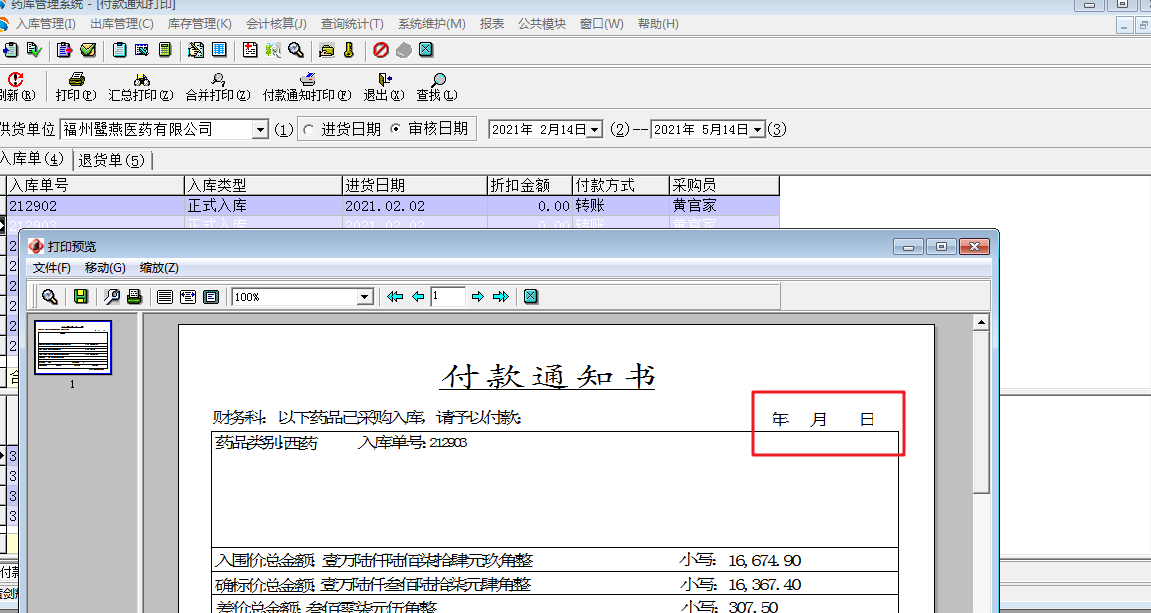Select the row with 入库单号 212902
Image resolution: width=1151 pixels, height=613 pixels.
[x=393, y=206]
